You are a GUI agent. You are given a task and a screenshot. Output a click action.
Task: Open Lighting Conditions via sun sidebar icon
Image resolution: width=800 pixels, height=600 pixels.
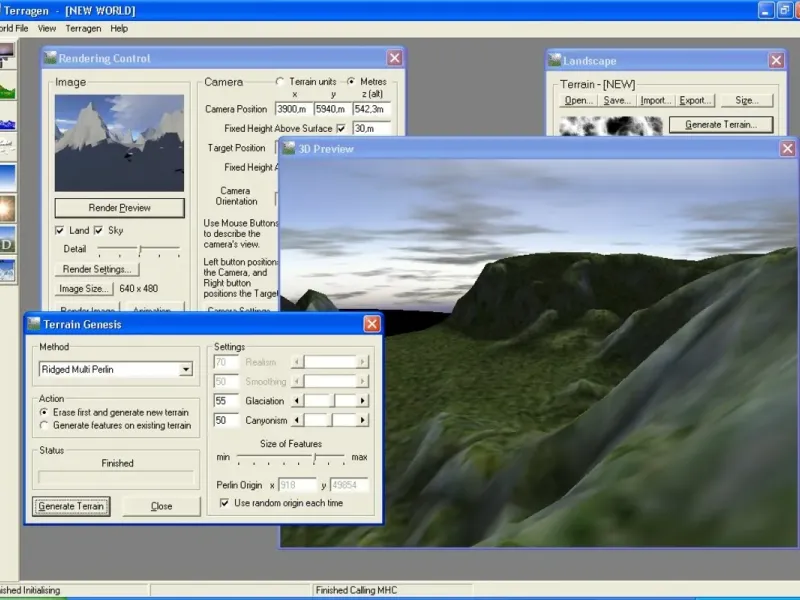coord(6,208)
